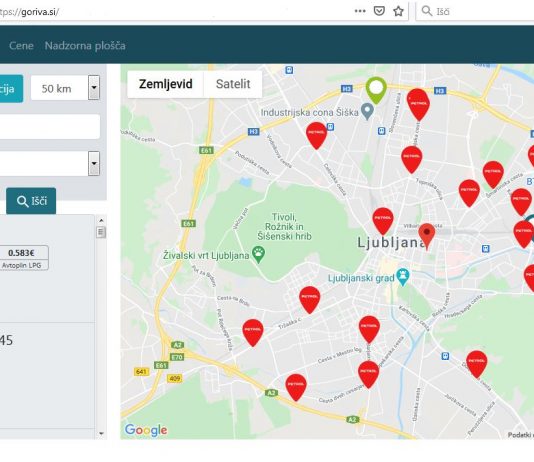Select Petrol station marker west of Tivoli on Tržaška
534x462 pixels.
pyautogui.click(x=253, y=332)
